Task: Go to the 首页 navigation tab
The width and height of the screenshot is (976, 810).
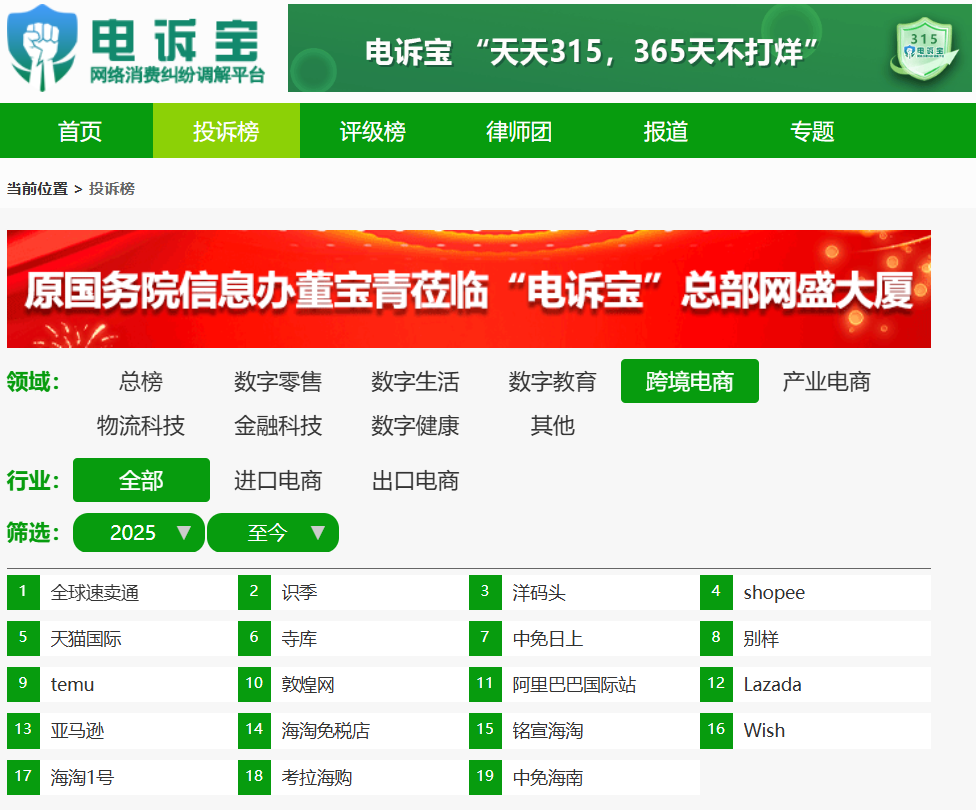Action: click(77, 131)
